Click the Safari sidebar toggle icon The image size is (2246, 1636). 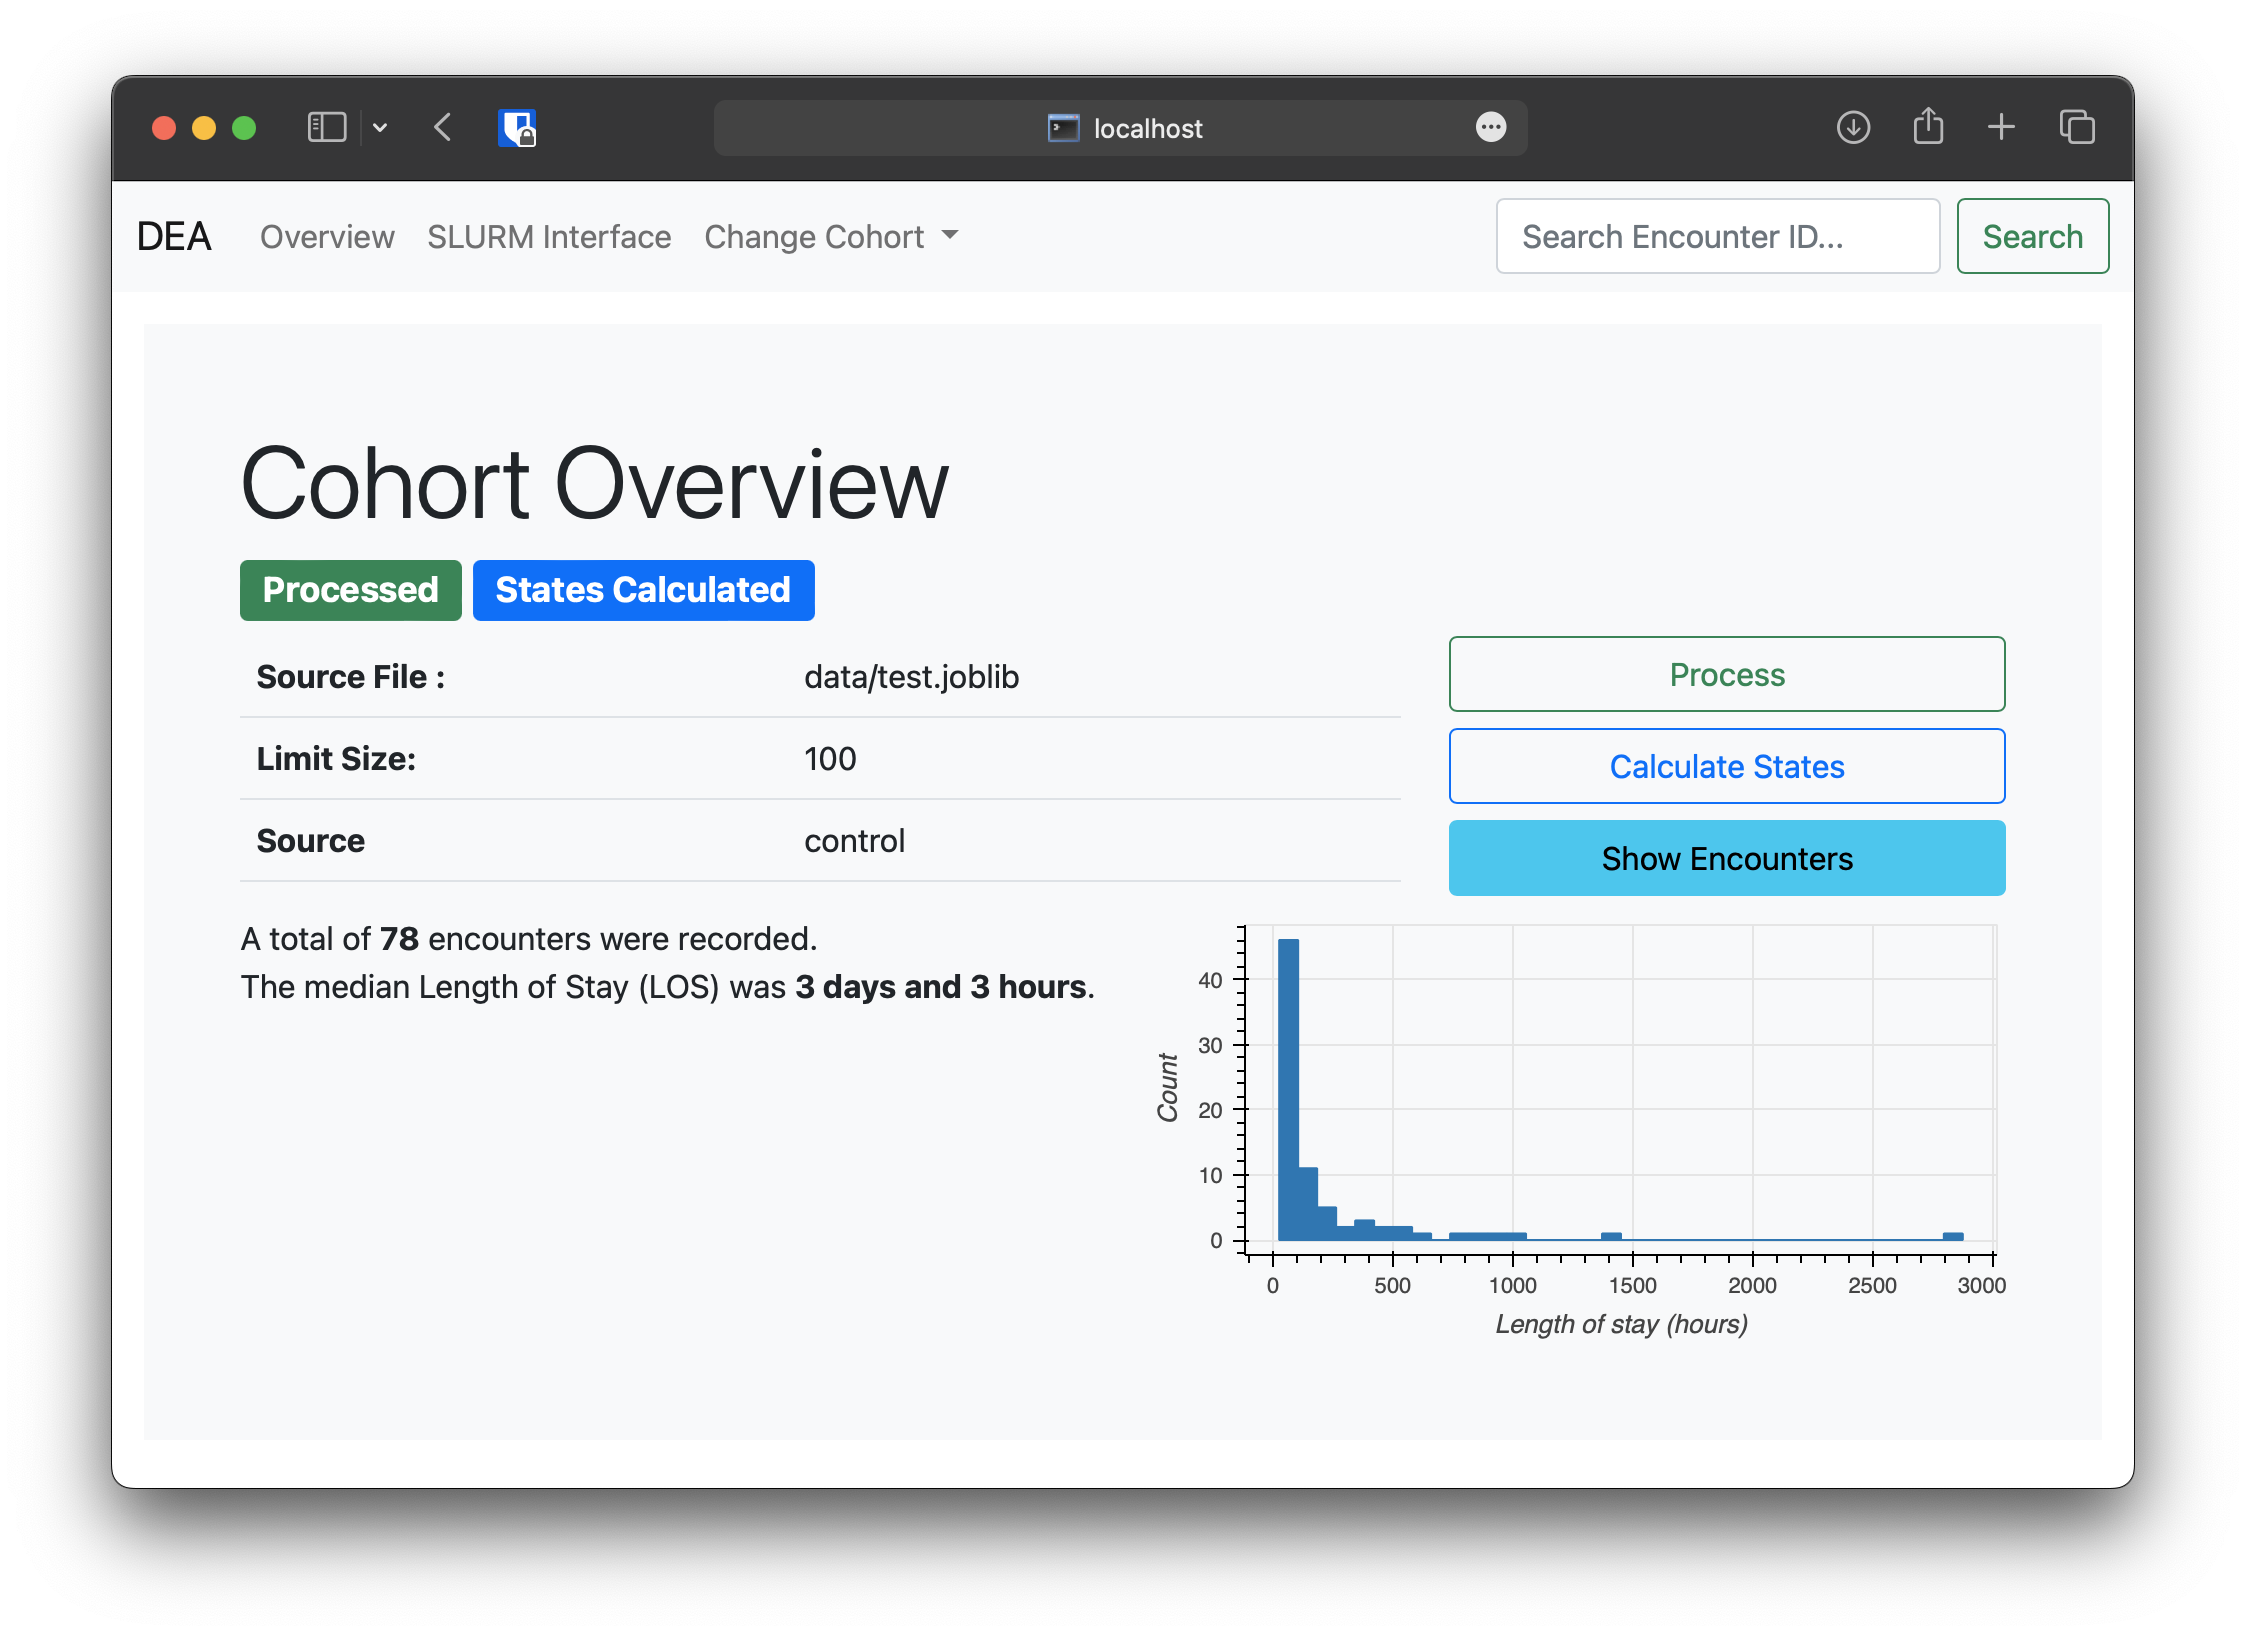point(326,127)
